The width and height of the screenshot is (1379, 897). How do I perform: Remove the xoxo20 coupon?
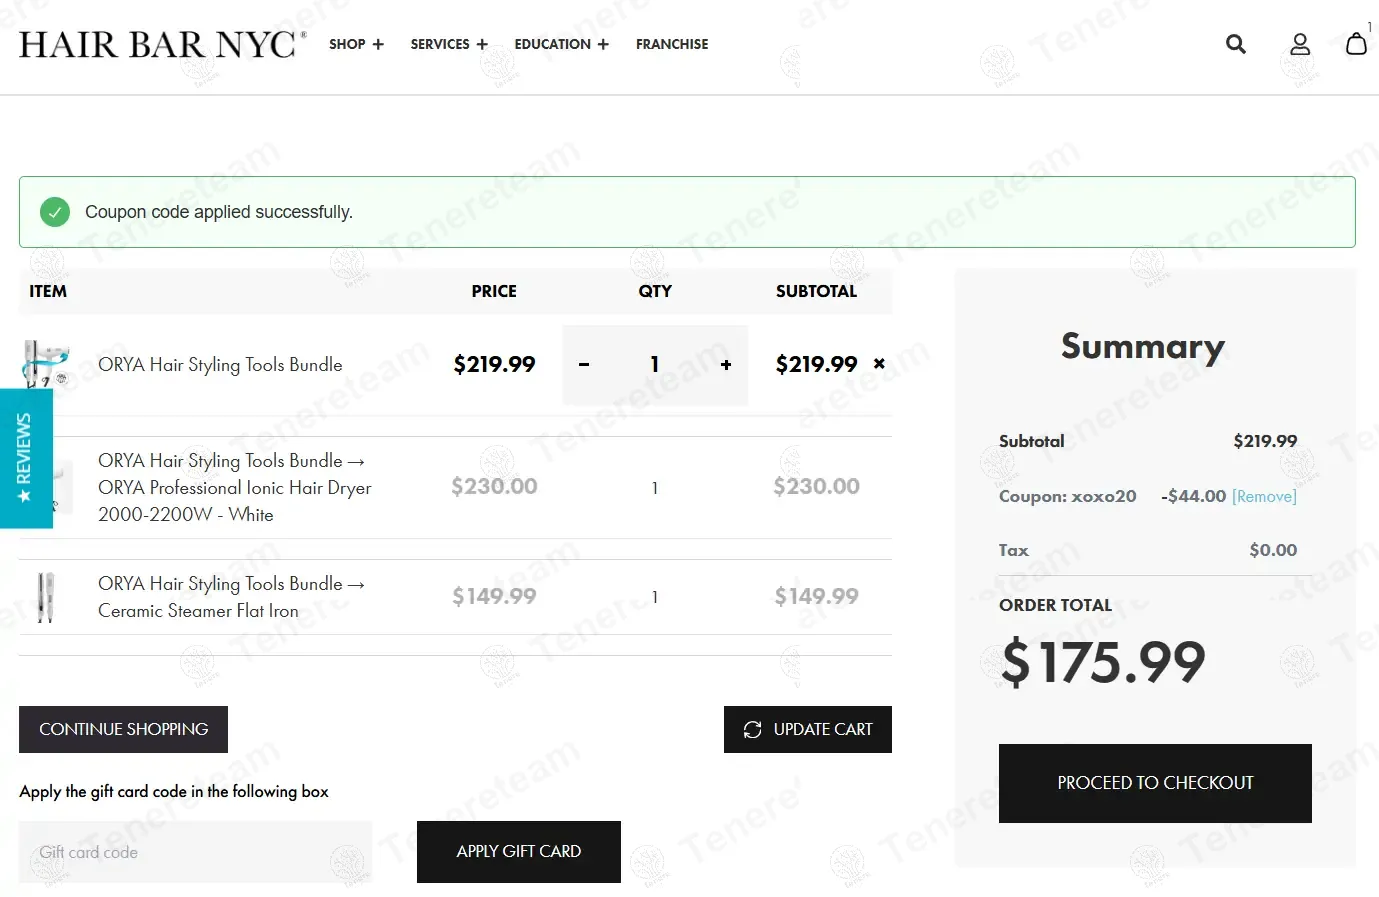[1264, 496]
